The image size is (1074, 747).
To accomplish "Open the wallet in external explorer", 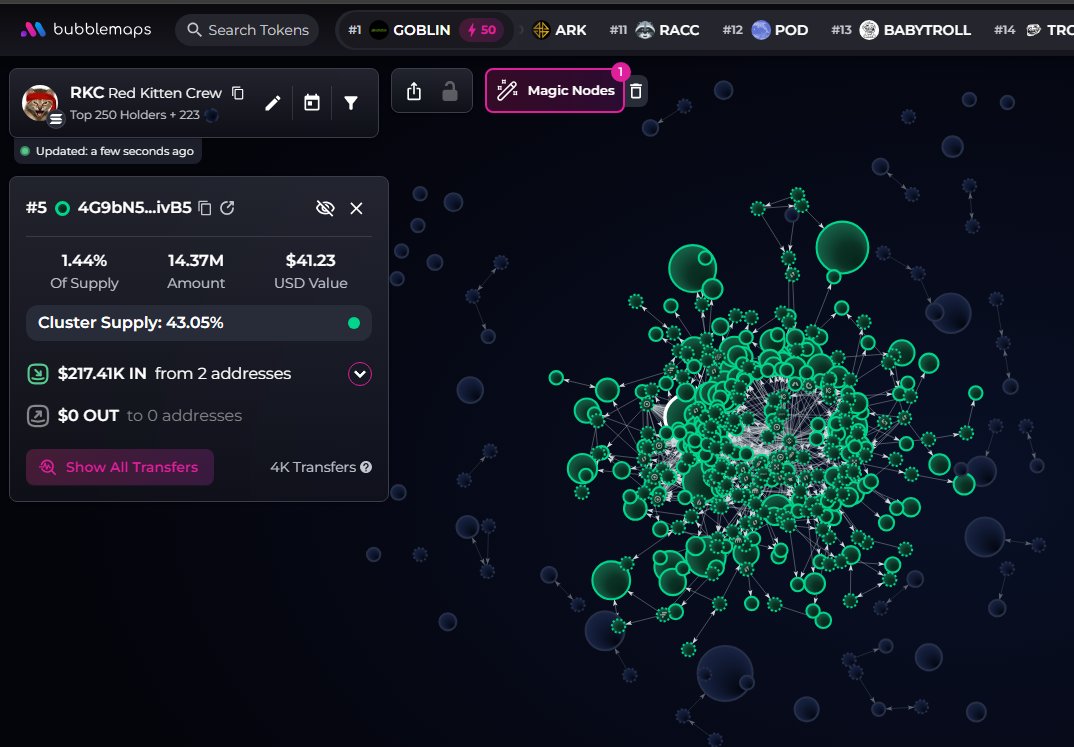I will pos(227,207).
